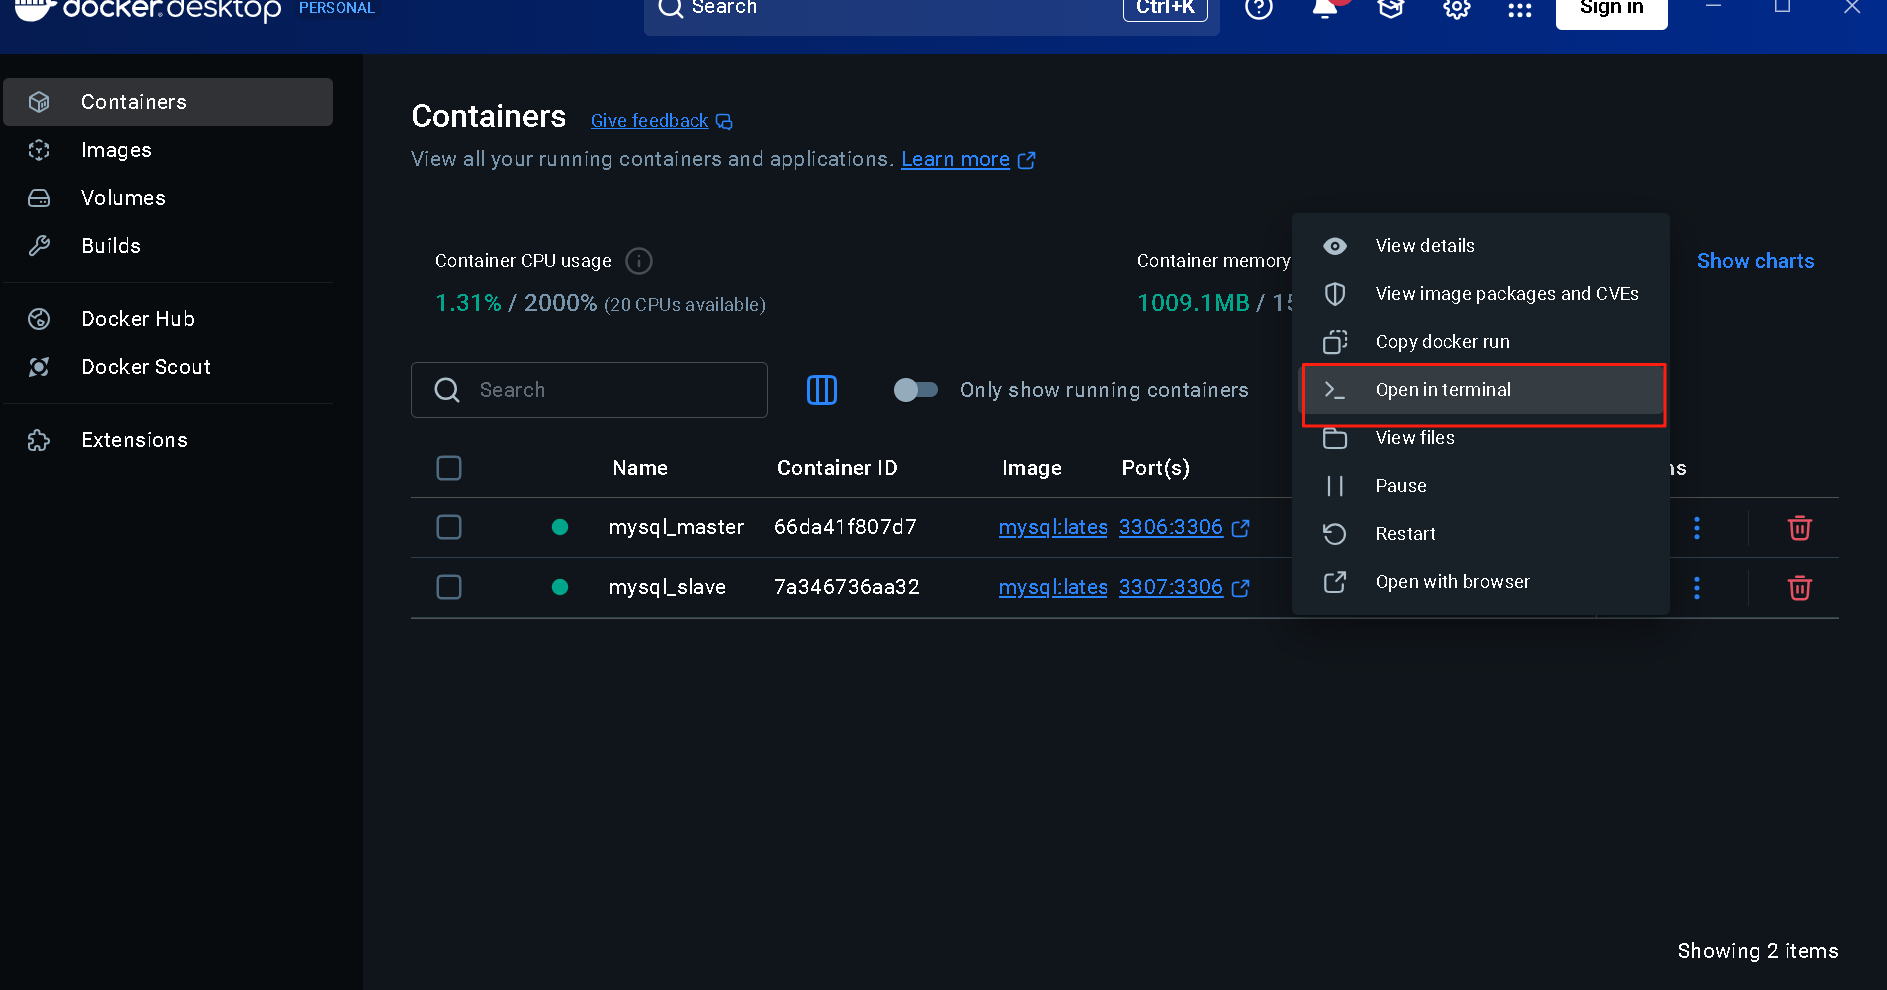The height and width of the screenshot is (990, 1887).
Task: Click the CPU usage info icon
Action: pos(638,261)
